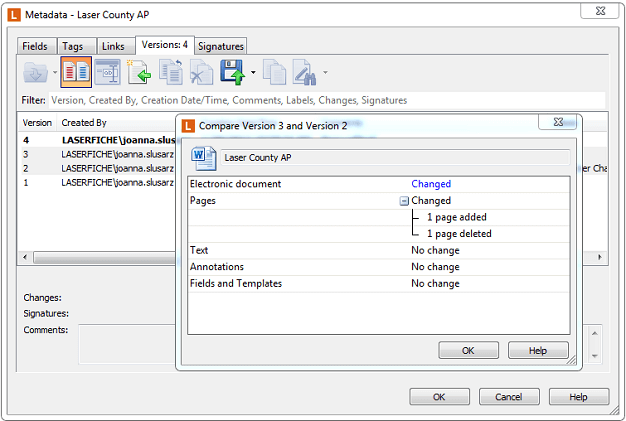This screenshot has height=421, width=626.
Task: Click the revert to version icon with green arrow
Action: click(x=139, y=72)
